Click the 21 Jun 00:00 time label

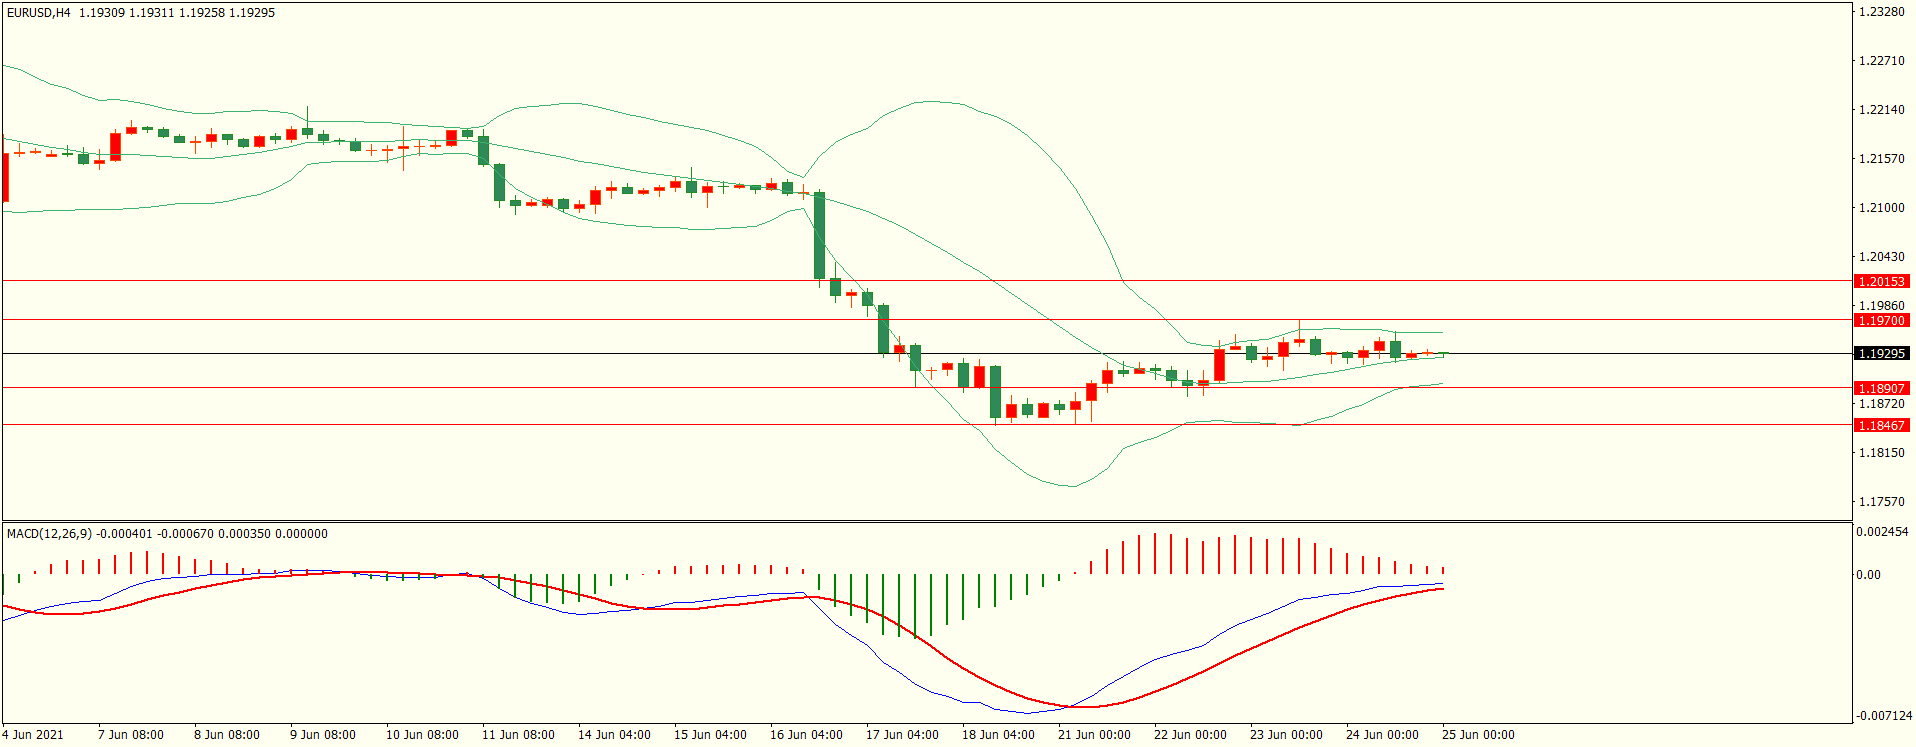click(x=1094, y=735)
